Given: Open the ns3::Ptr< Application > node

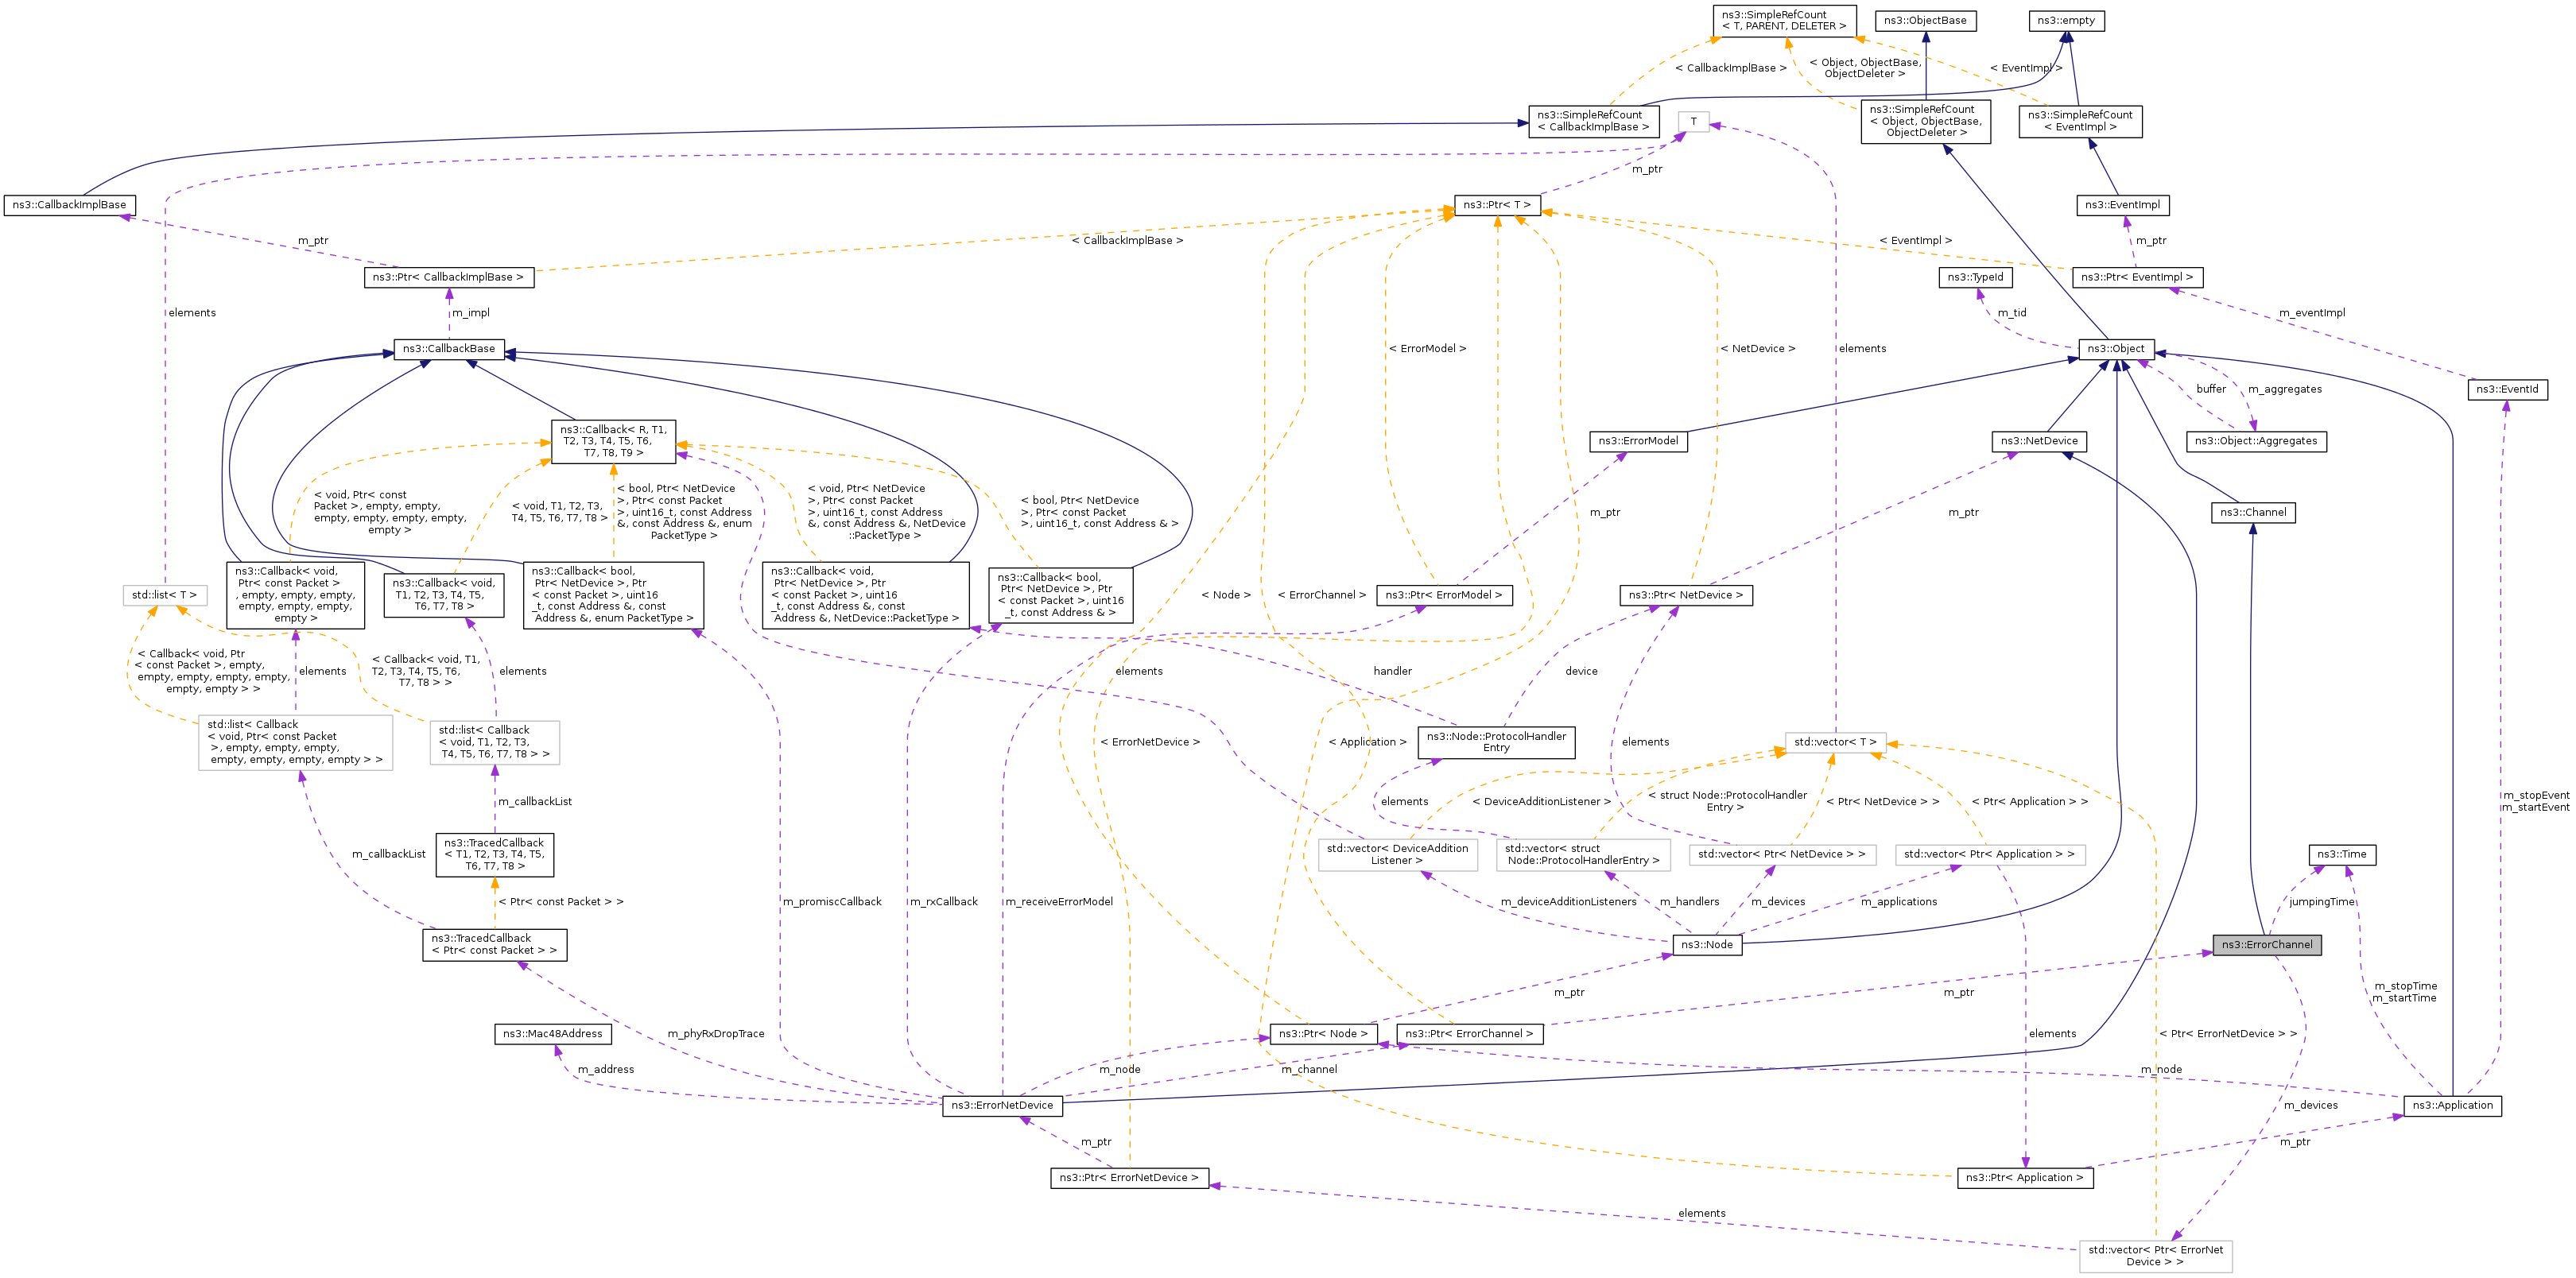Looking at the screenshot, I should click(x=2024, y=1177).
